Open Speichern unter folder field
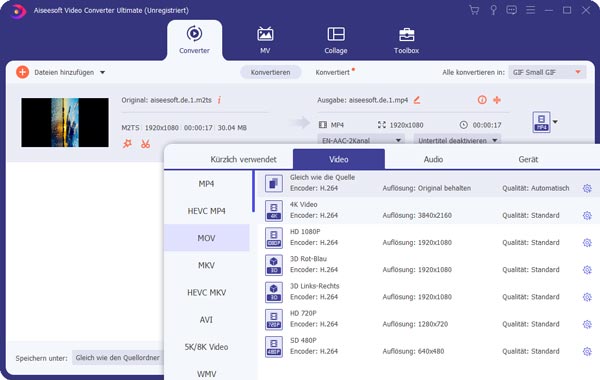 (x=118, y=358)
